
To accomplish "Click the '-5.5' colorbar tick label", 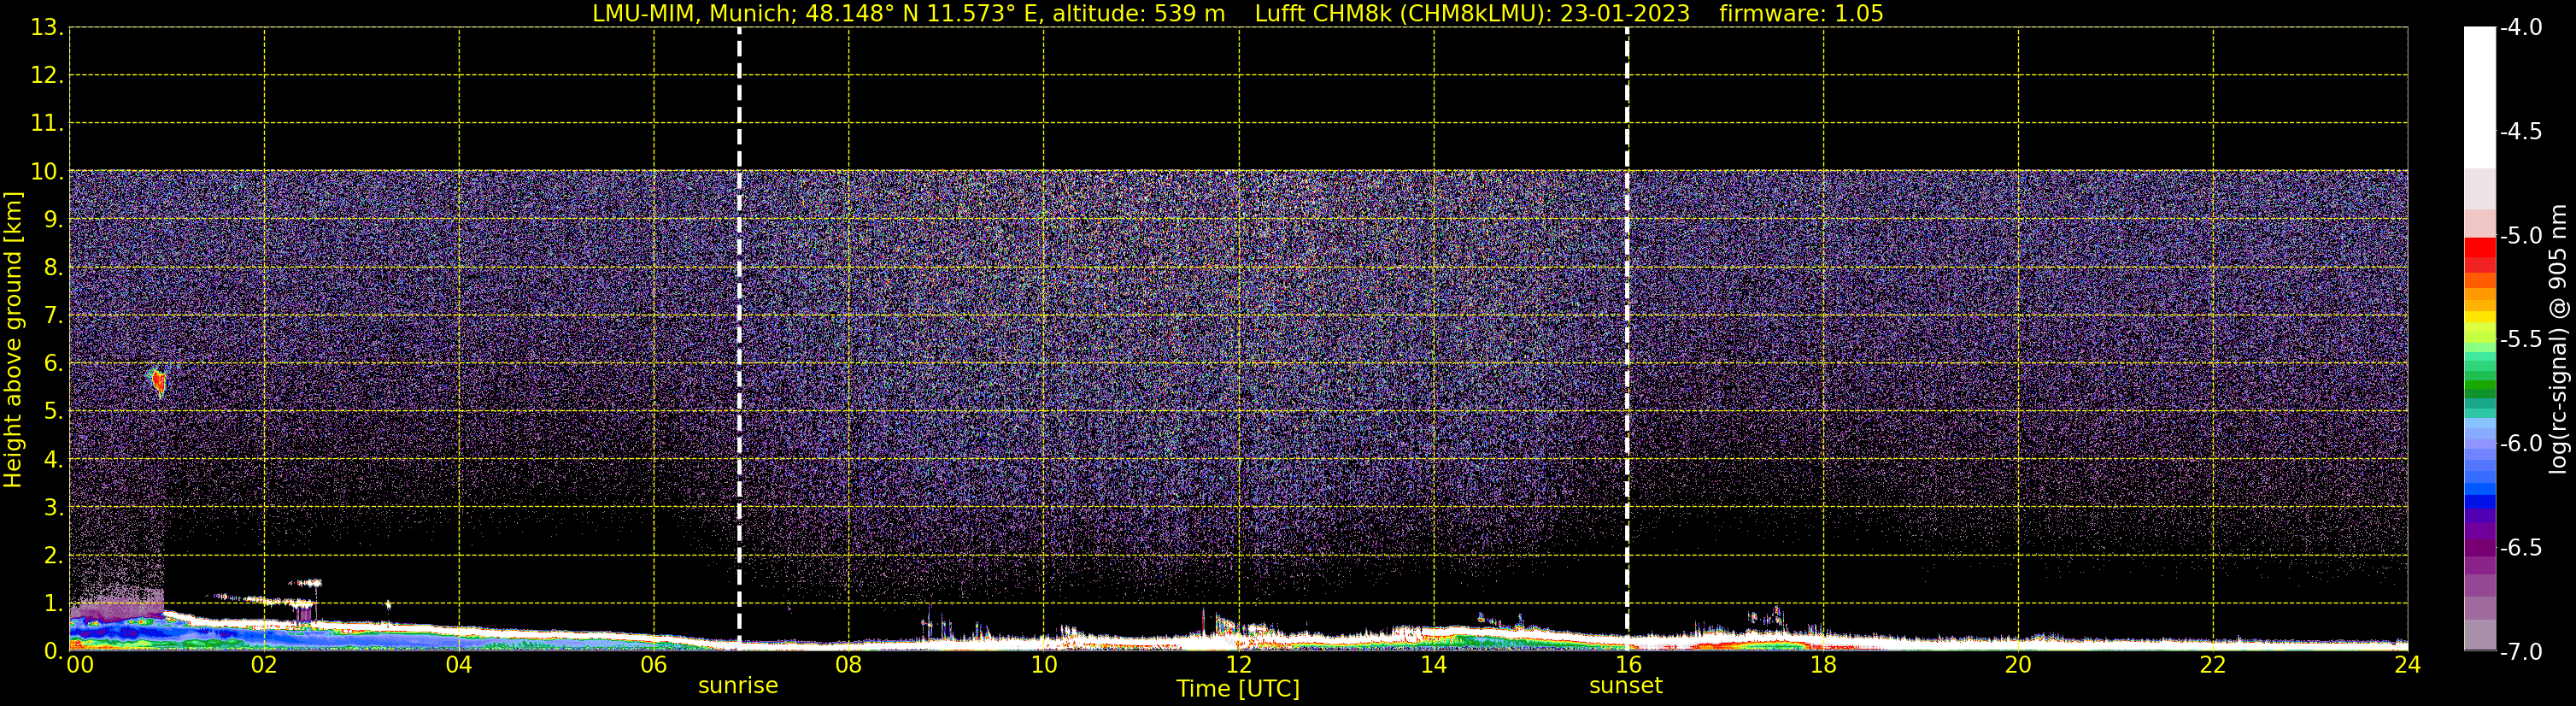I will click(2520, 340).
